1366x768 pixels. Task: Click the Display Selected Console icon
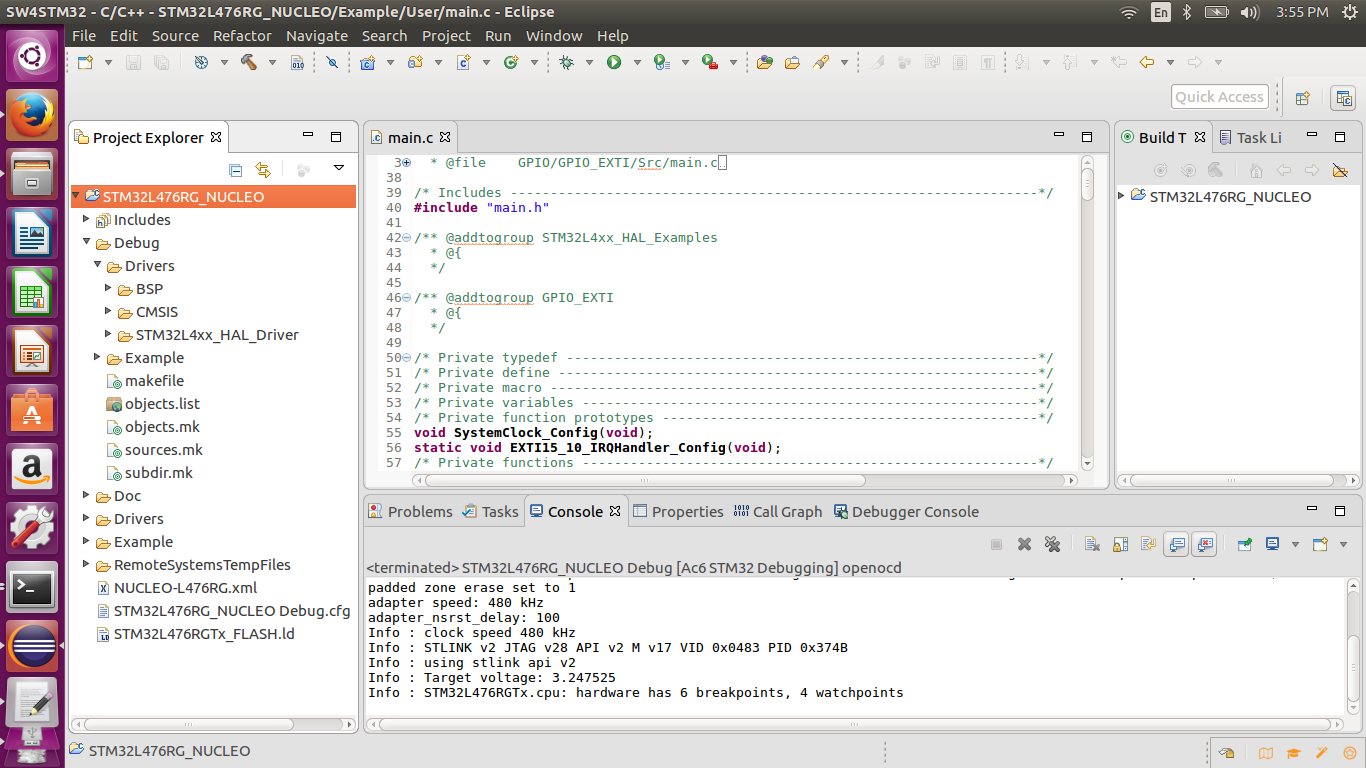pyautogui.click(x=1273, y=544)
